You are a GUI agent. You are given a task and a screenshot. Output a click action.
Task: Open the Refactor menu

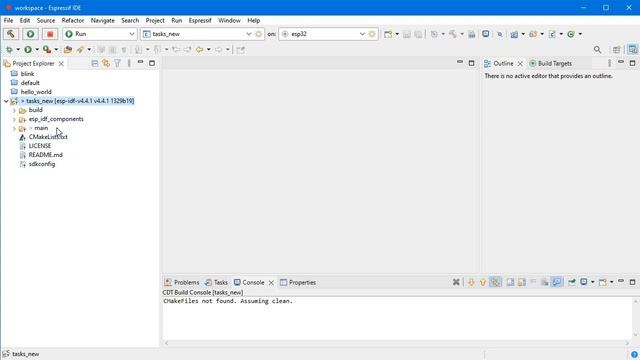(x=73, y=20)
